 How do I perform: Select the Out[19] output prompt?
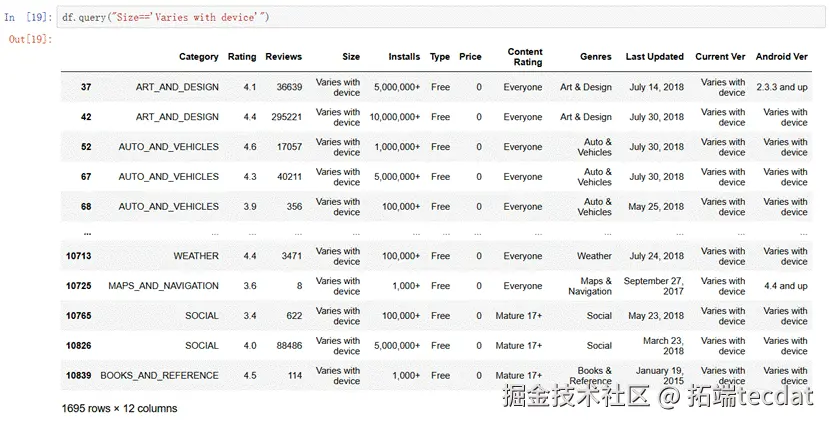[x=30, y=39]
